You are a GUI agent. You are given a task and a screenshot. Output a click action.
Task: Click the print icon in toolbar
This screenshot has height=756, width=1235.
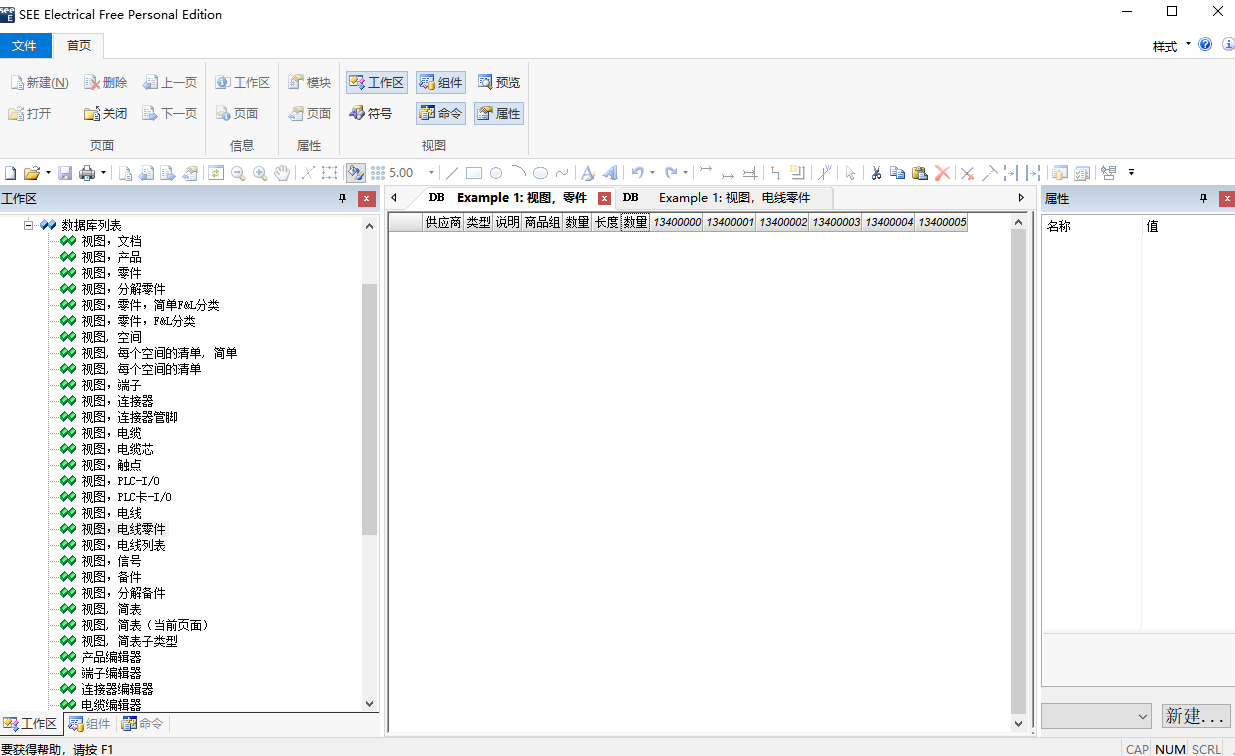coord(87,173)
